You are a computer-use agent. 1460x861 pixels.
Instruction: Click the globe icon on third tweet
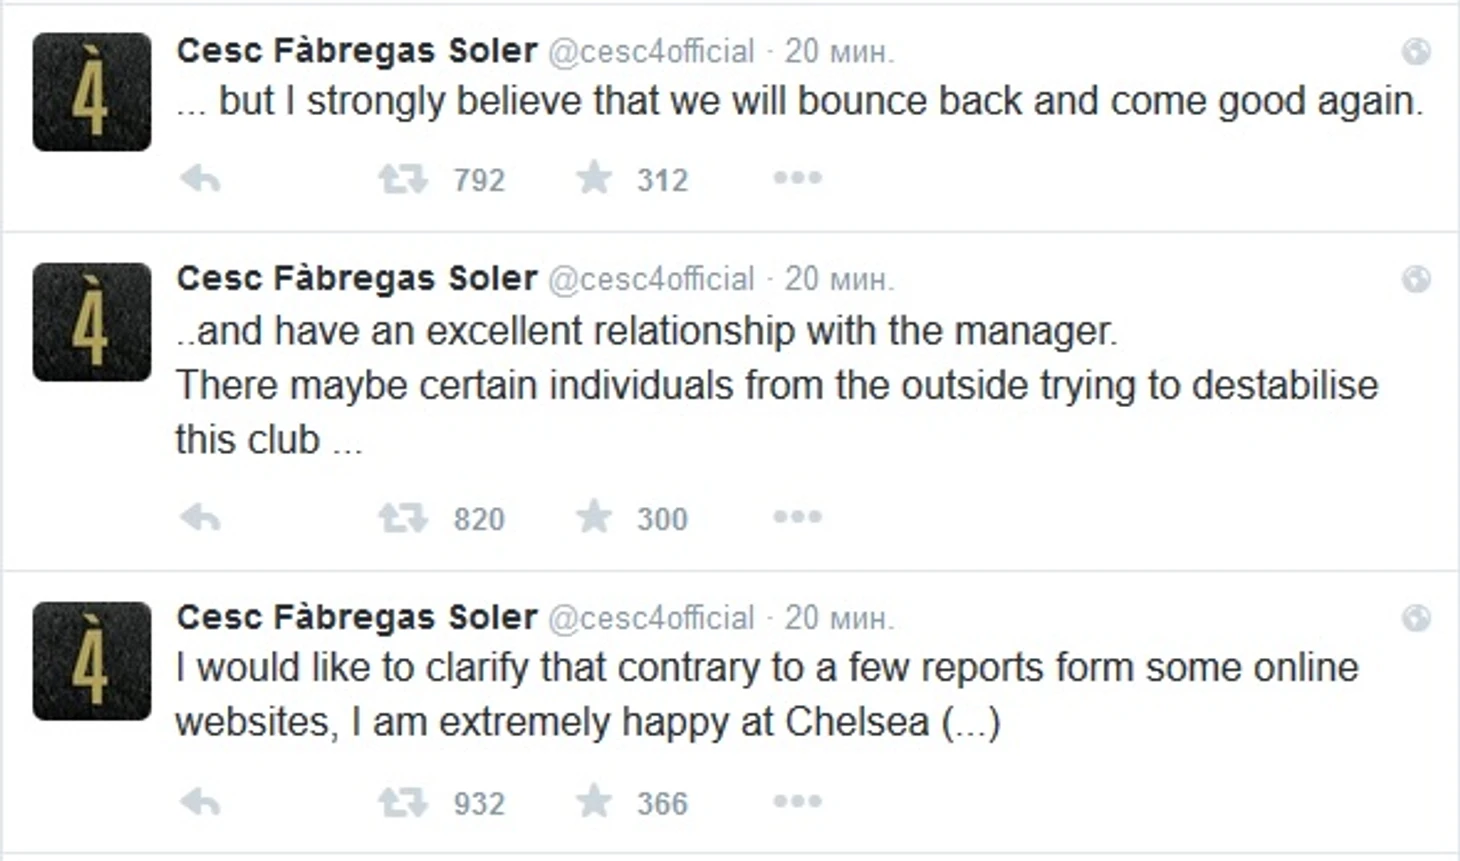1416,618
